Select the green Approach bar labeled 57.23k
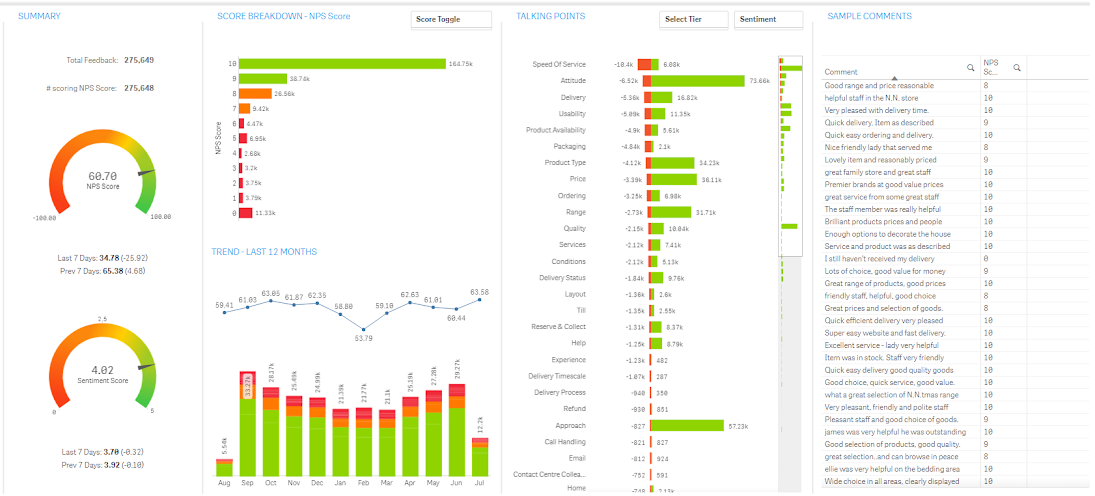This screenshot has width=1095, height=496. pos(687,425)
